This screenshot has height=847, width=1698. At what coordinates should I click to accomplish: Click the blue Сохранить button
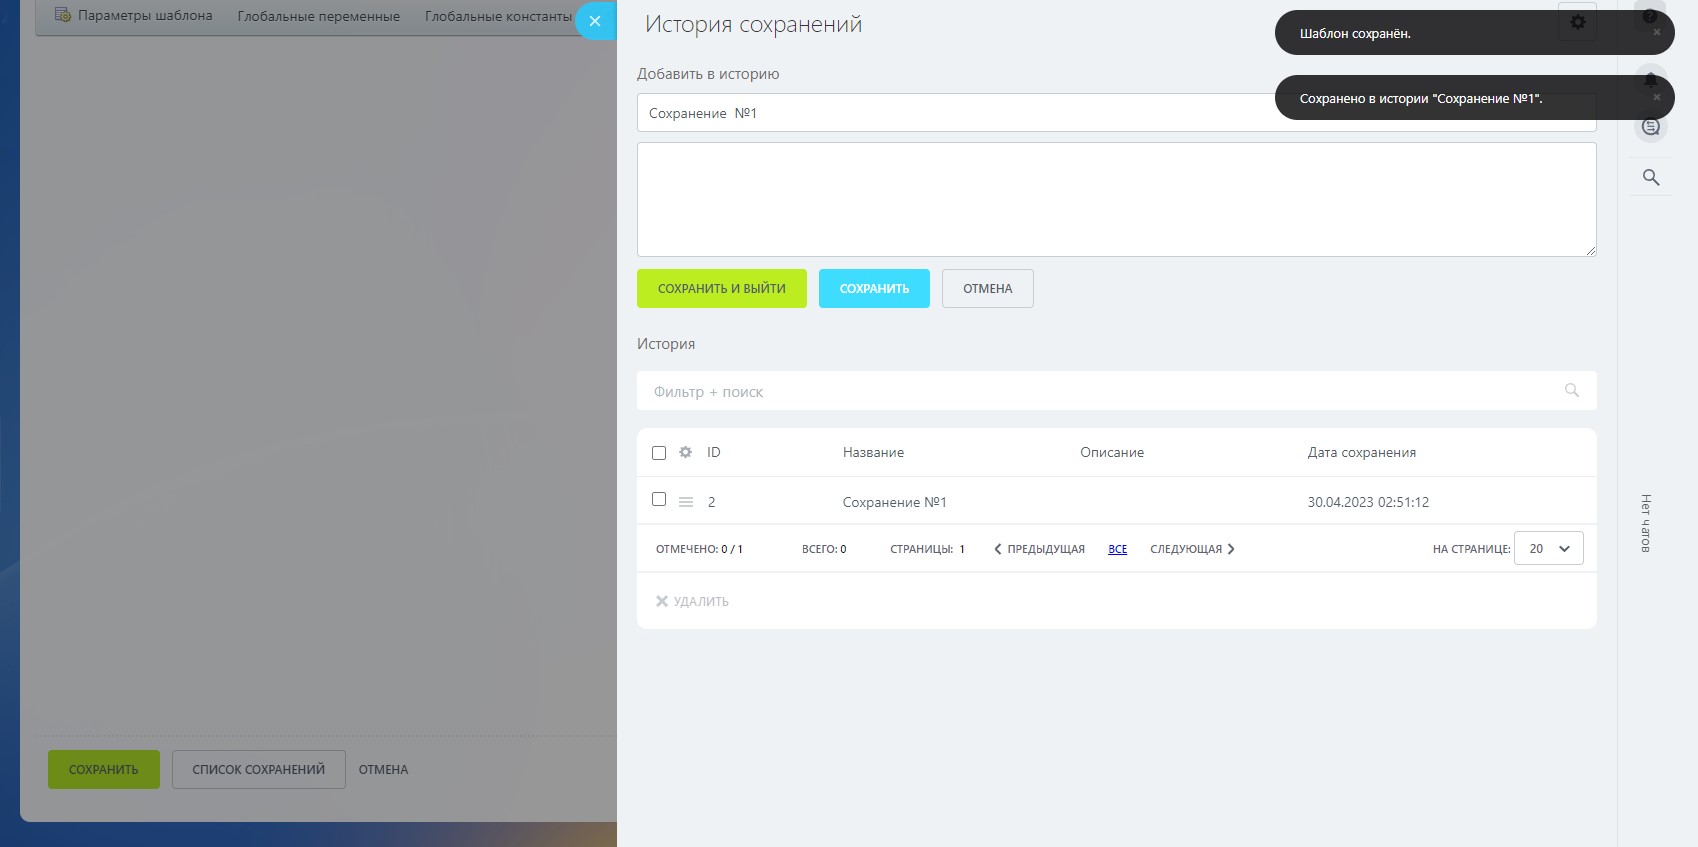874,289
